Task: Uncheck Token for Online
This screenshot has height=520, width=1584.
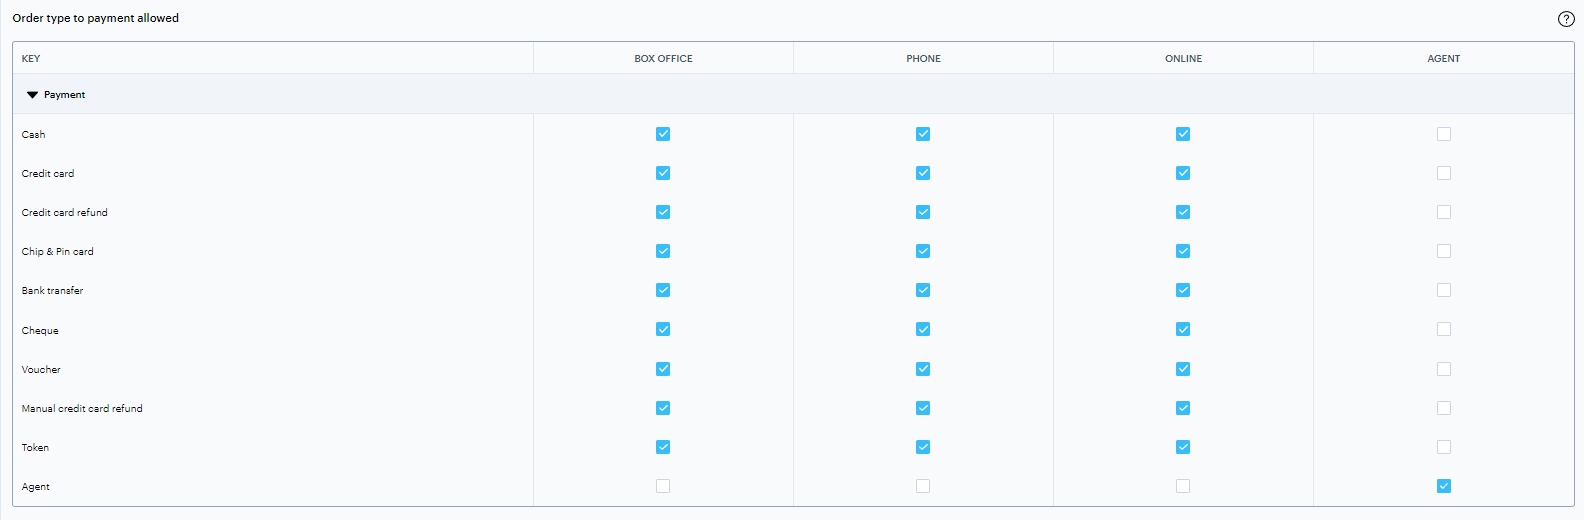Action: 1183,447
